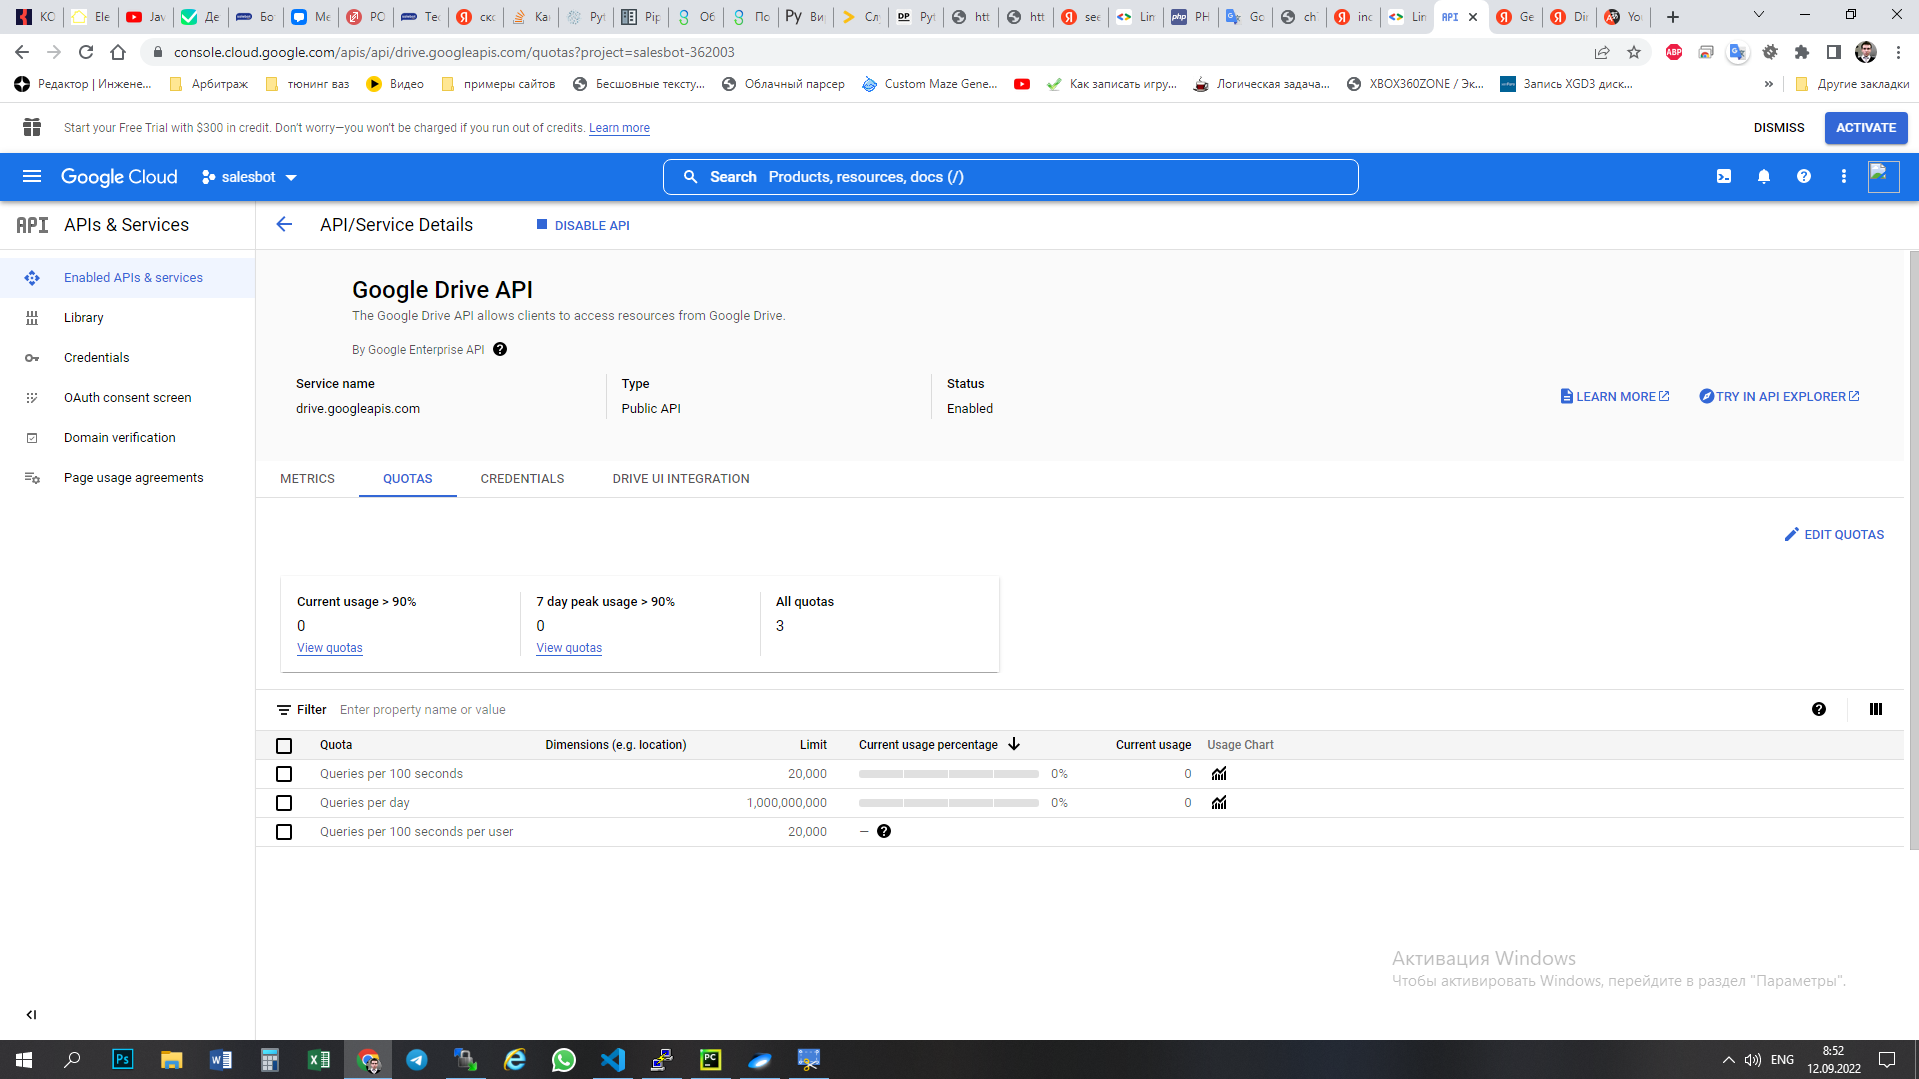Viewport: 1919px width, 1079px height.
Task: Check the Queries per 100 seconds row
Action: (x=284, y=774)
